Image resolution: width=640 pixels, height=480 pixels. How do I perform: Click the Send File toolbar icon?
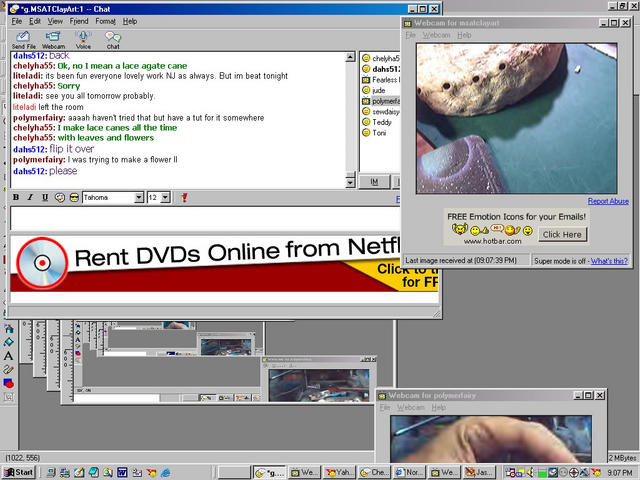tap(23, 40)
